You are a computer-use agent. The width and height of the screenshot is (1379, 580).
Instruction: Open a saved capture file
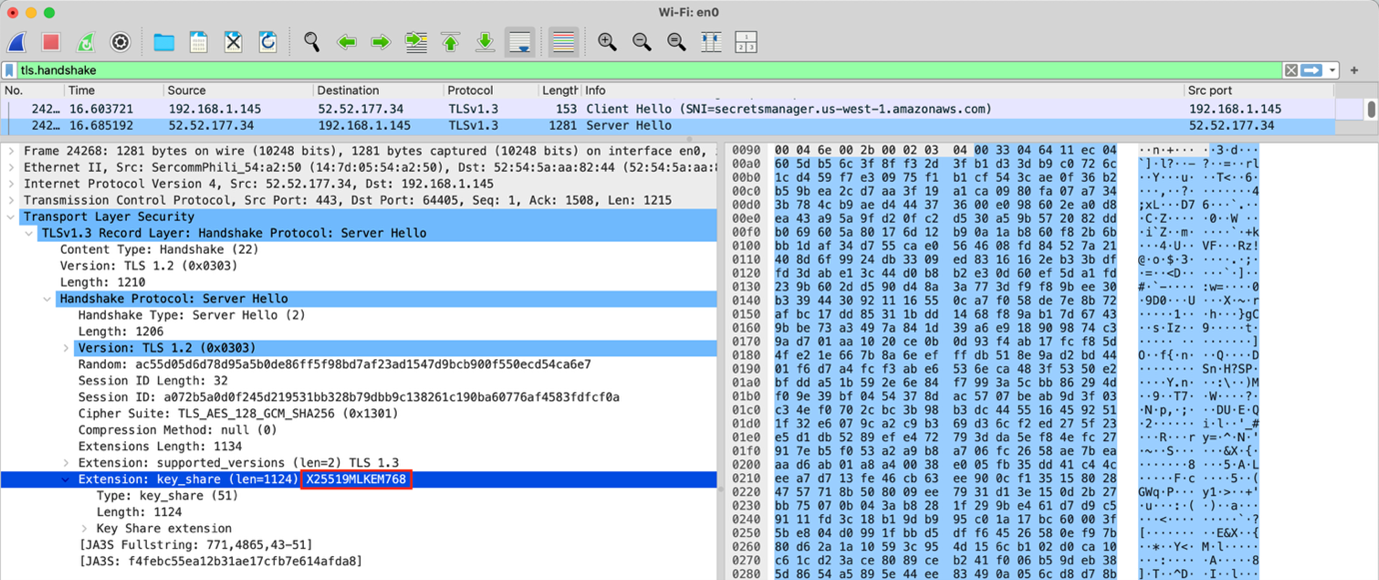[163, 41]
